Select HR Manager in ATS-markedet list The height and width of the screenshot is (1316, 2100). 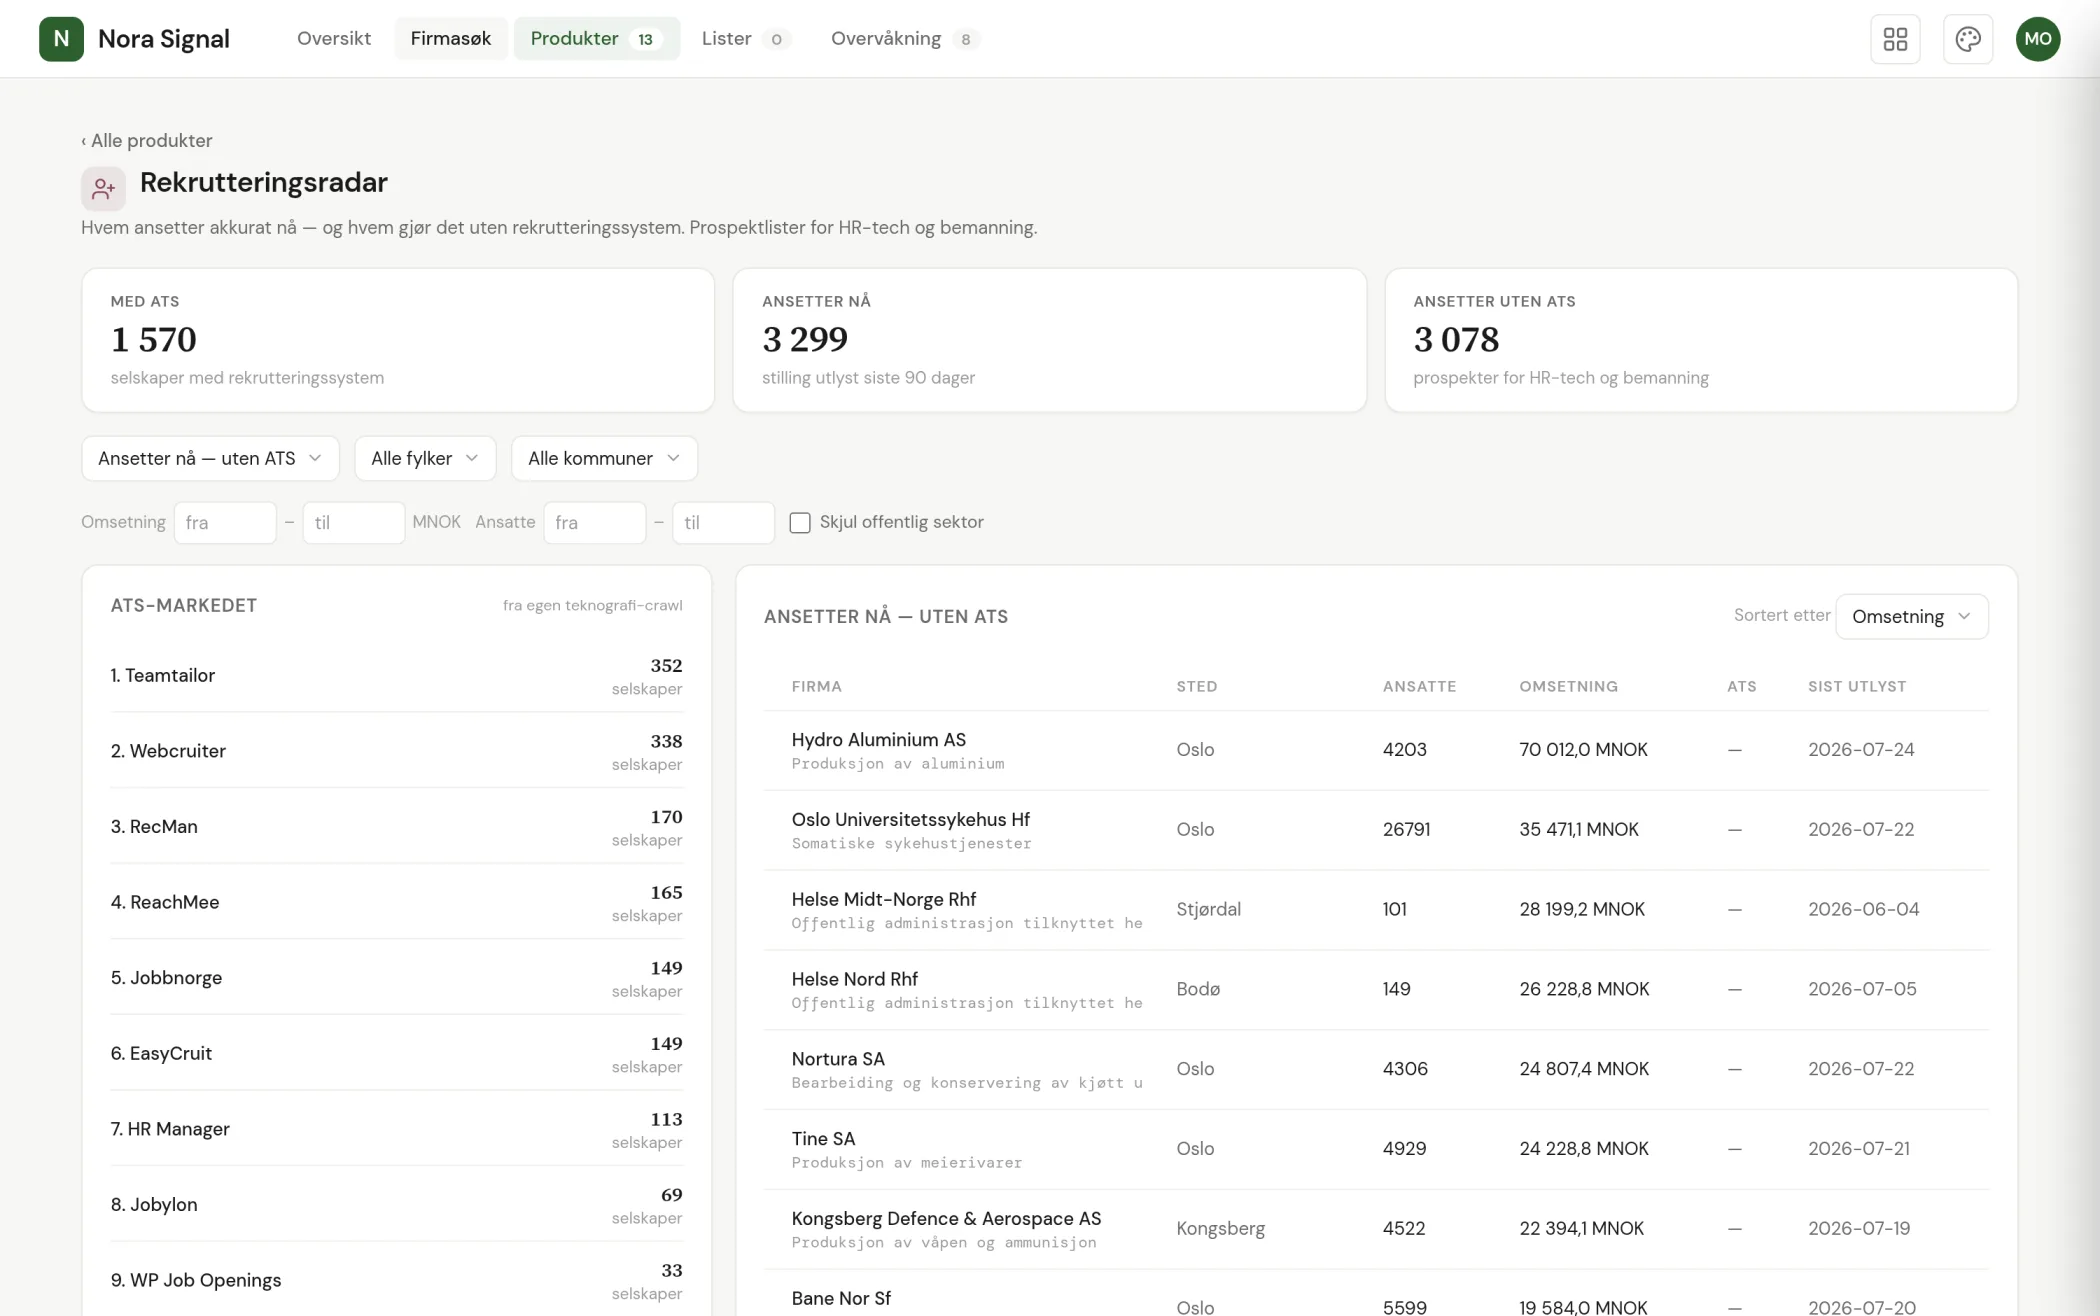pos(397,1129)
